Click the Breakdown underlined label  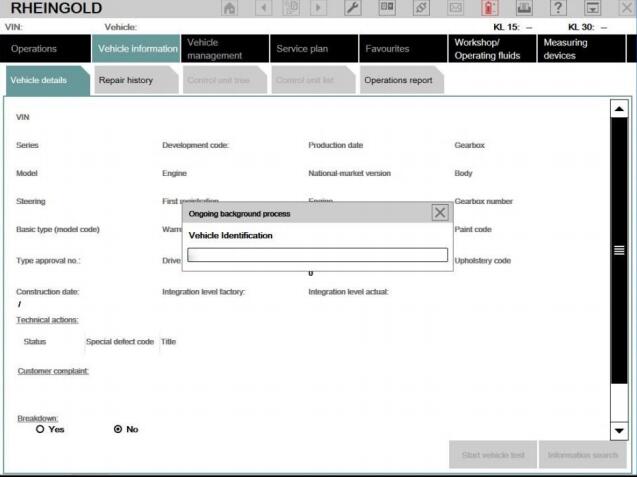(38, 418)
